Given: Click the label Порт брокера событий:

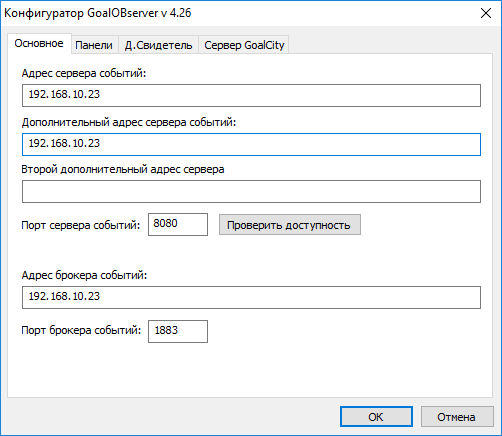Looking at the screenshot, I should 81,330.
